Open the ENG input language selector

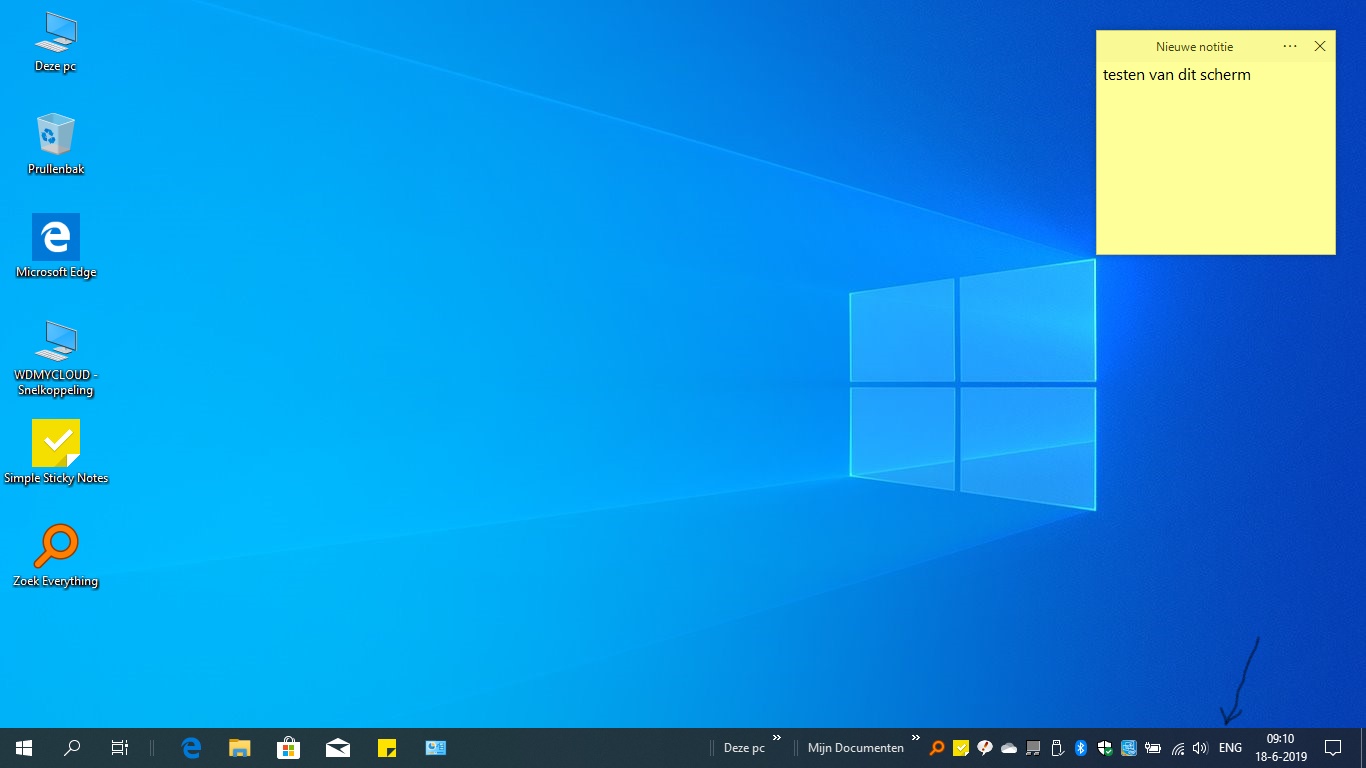point(1230,748)
